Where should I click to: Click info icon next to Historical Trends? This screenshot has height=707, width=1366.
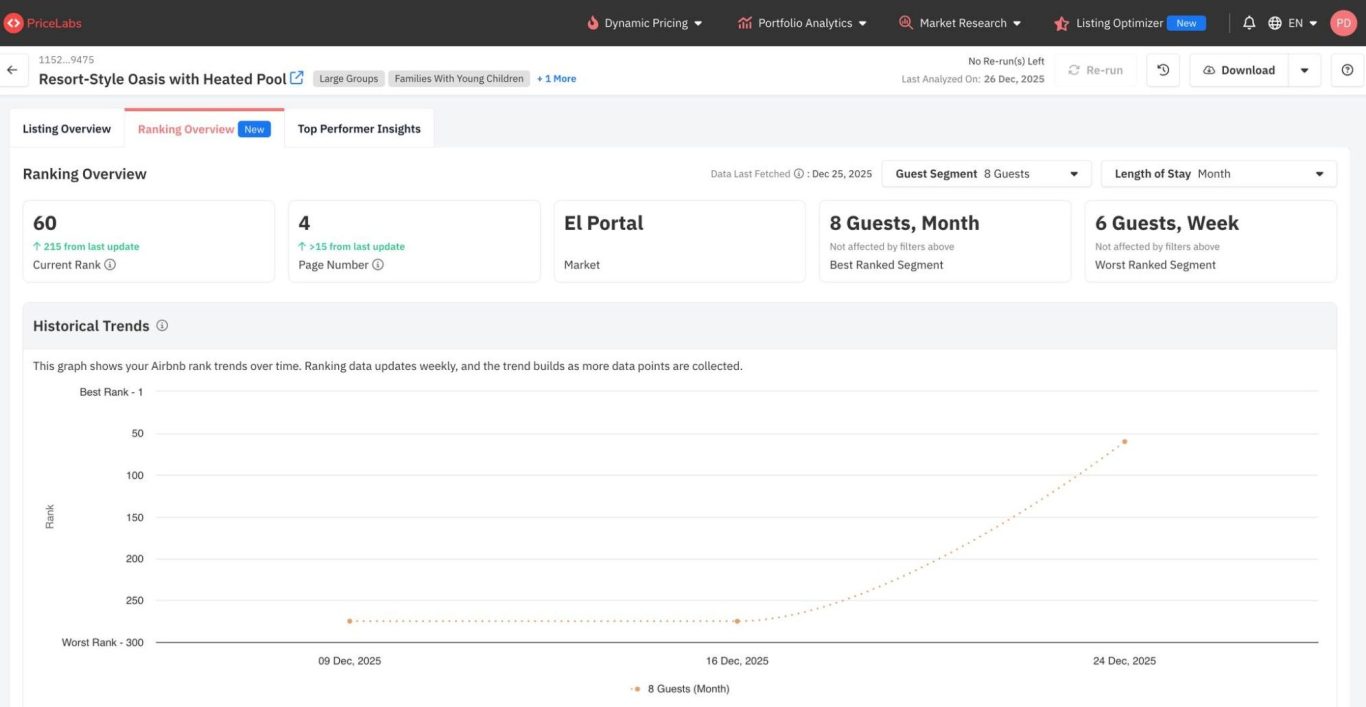(162, 326)
